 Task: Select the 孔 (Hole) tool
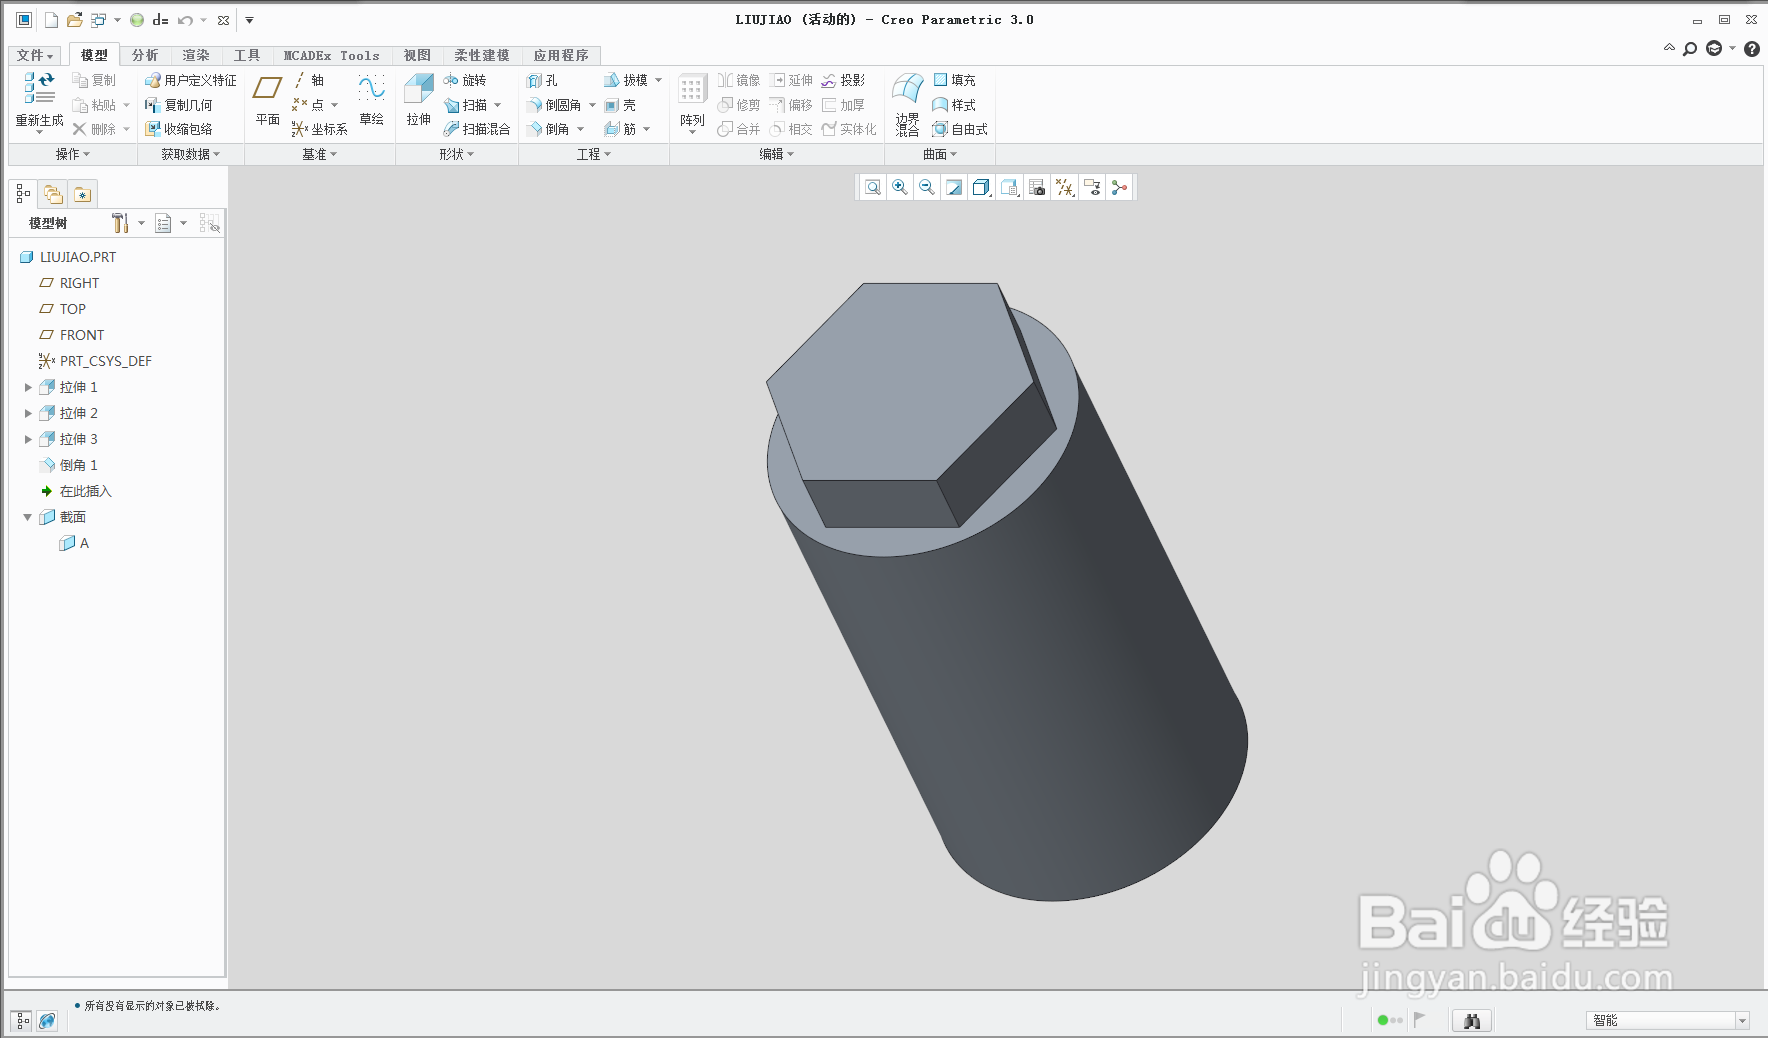point(542,80)
